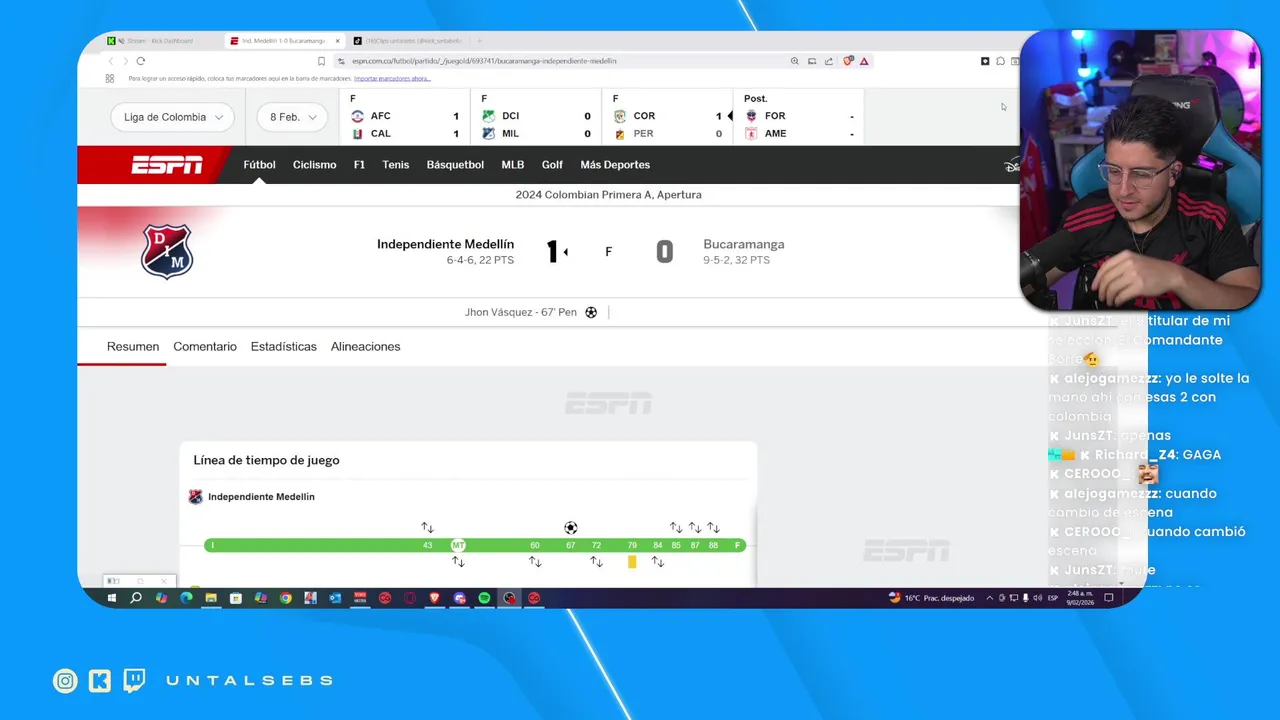Open the Brave browser taskbar icon

(434, 598)
